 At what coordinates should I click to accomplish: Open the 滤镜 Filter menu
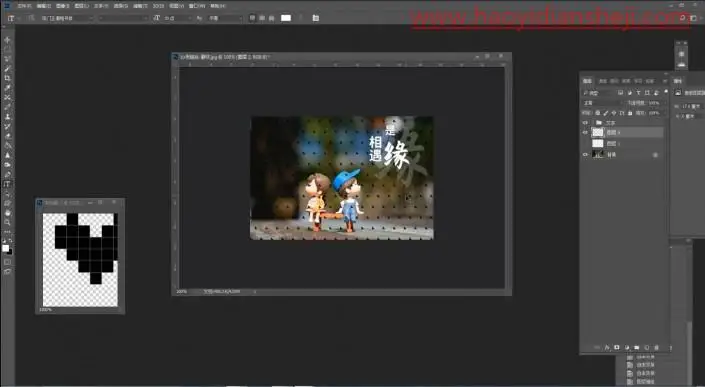click(x=140, y=6)
